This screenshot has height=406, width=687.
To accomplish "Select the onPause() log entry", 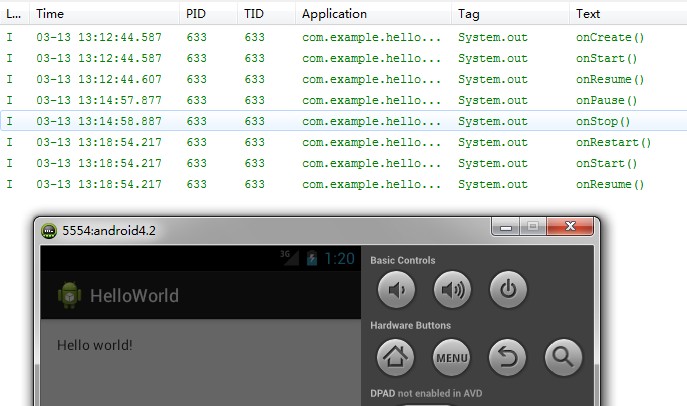I will pos(344,100).
